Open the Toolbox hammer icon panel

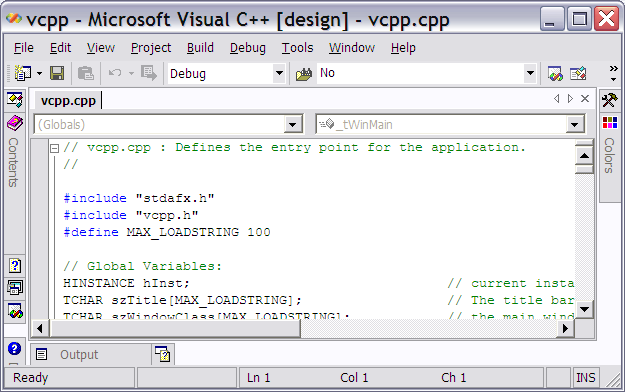(x=609, y=100)
